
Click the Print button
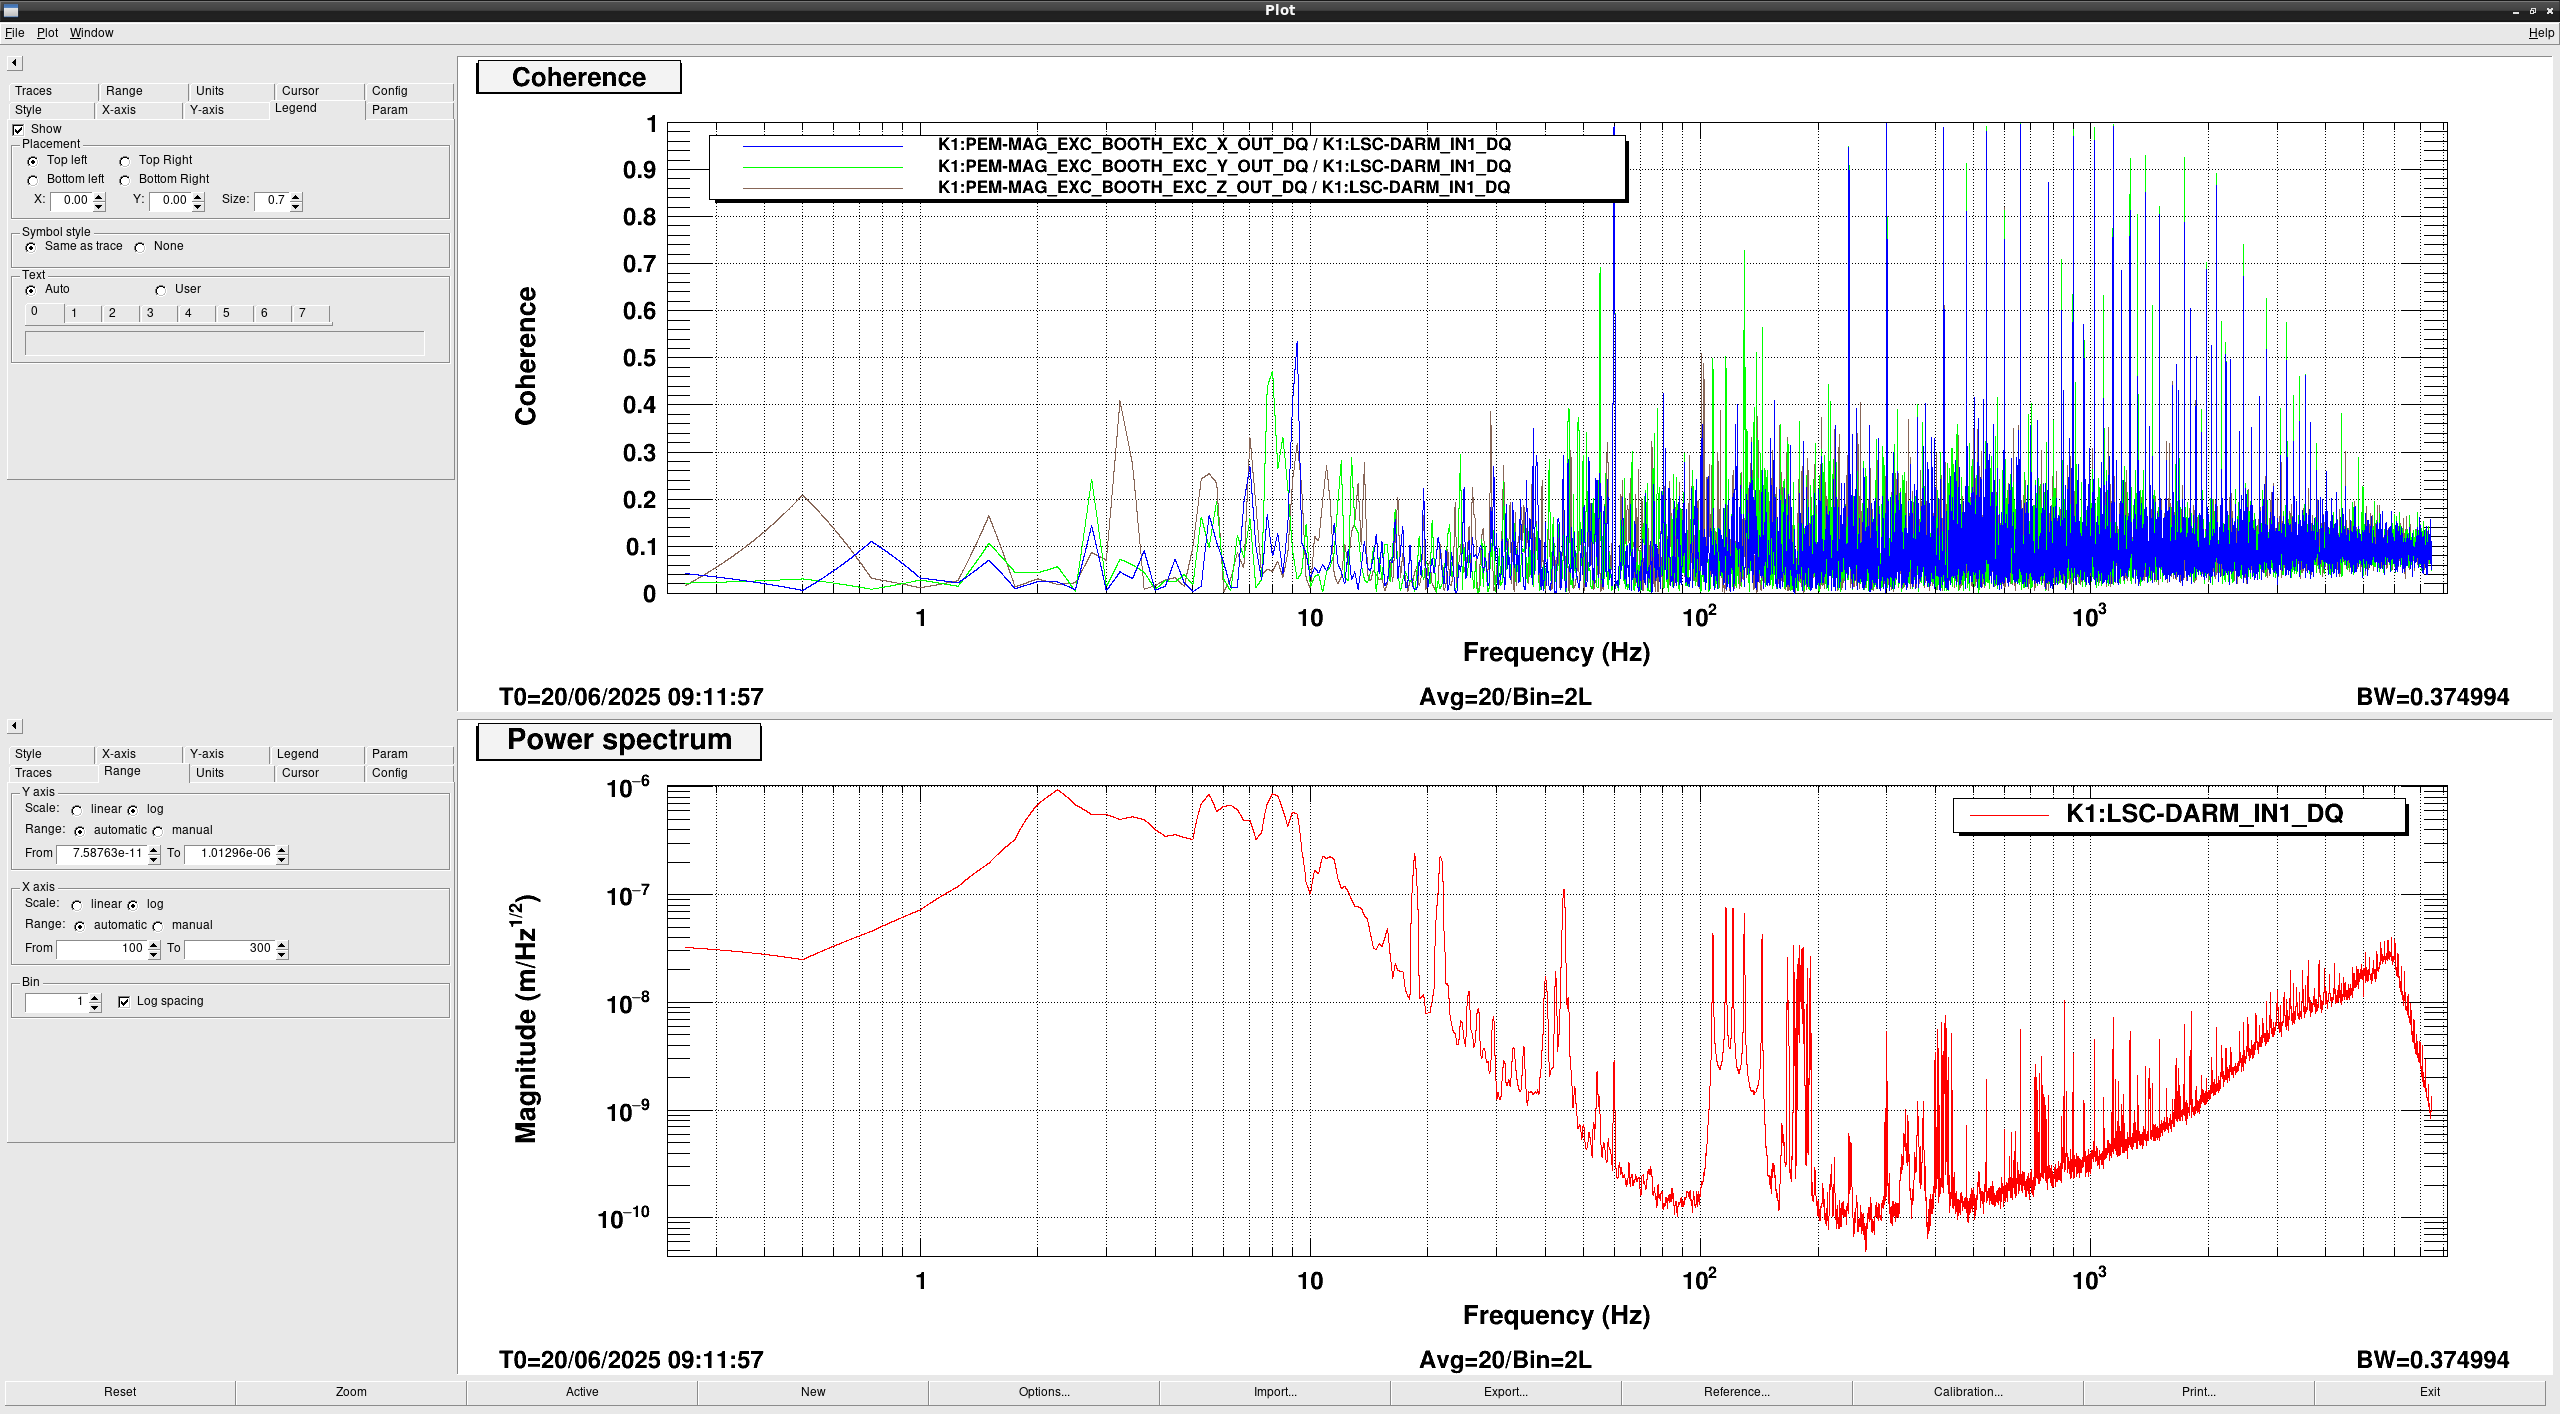pyautogui.click(x=2199, y=1392)
